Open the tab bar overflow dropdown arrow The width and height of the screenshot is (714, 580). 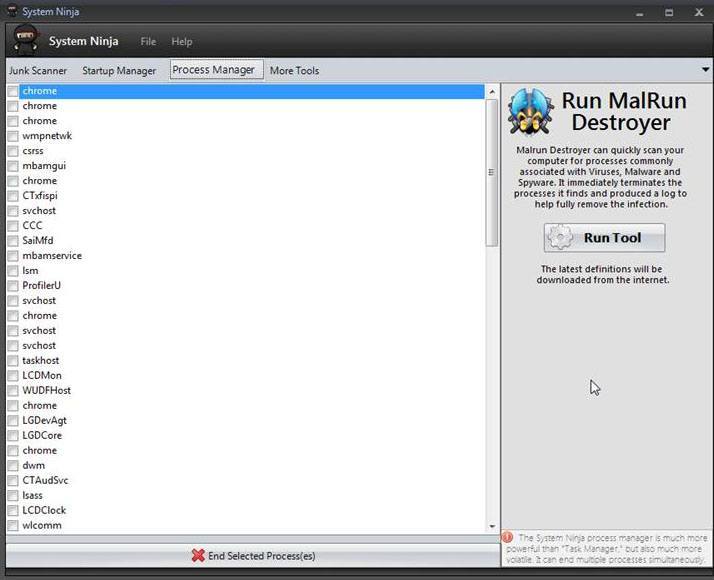click(x=705, y=70)
